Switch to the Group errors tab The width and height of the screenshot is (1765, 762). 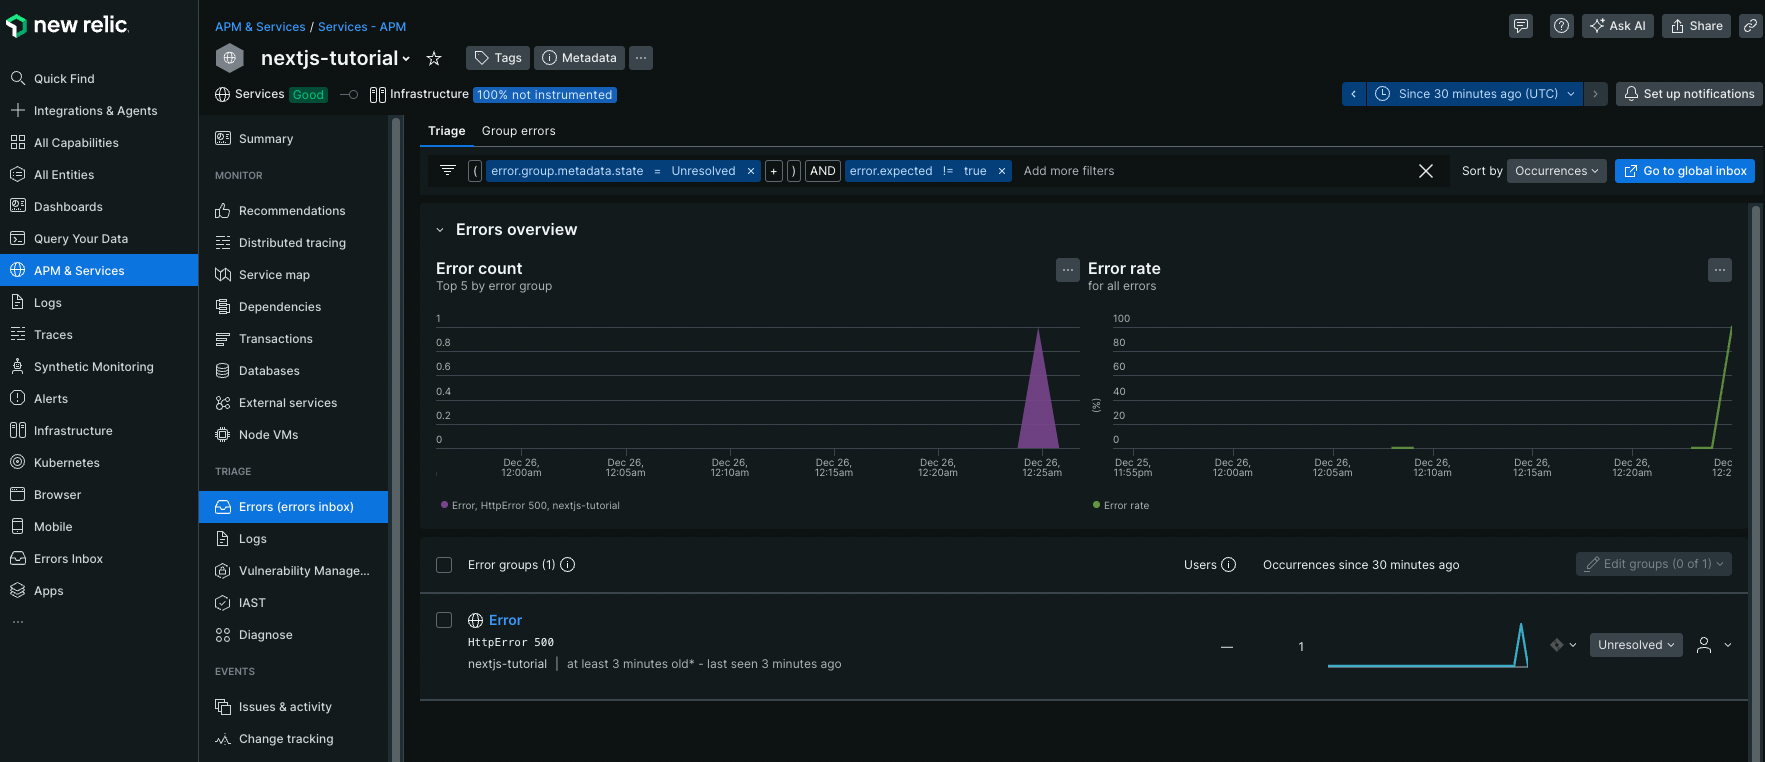click(518, 131)
